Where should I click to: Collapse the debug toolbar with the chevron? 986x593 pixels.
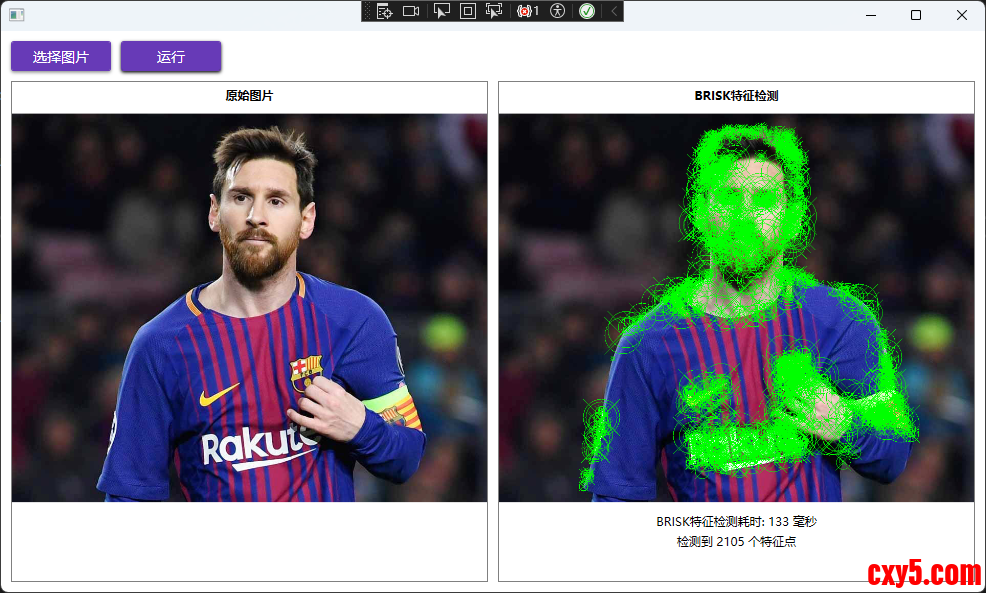pyautogui.click(x=614, y=11)
